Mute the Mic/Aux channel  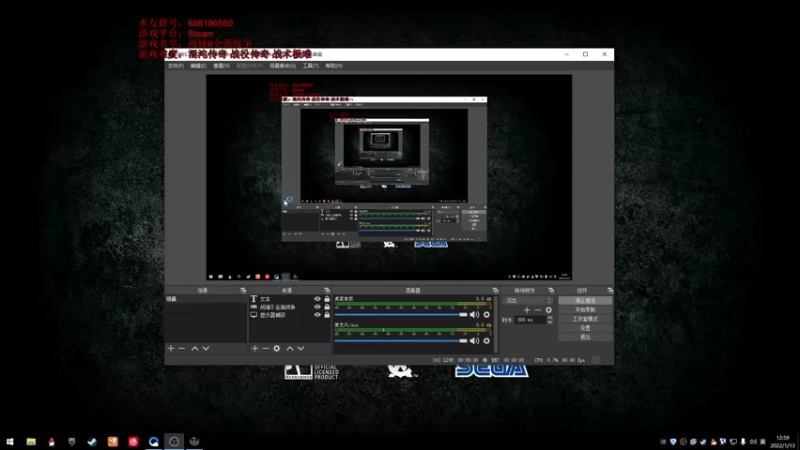coord(474,341)
